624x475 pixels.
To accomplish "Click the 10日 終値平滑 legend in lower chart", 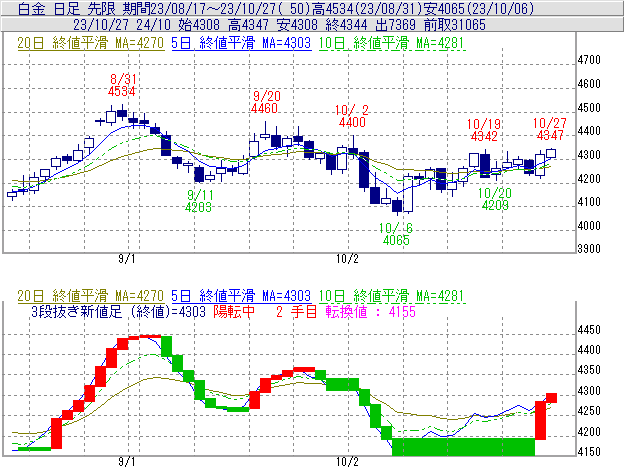I will coord(392,296).
